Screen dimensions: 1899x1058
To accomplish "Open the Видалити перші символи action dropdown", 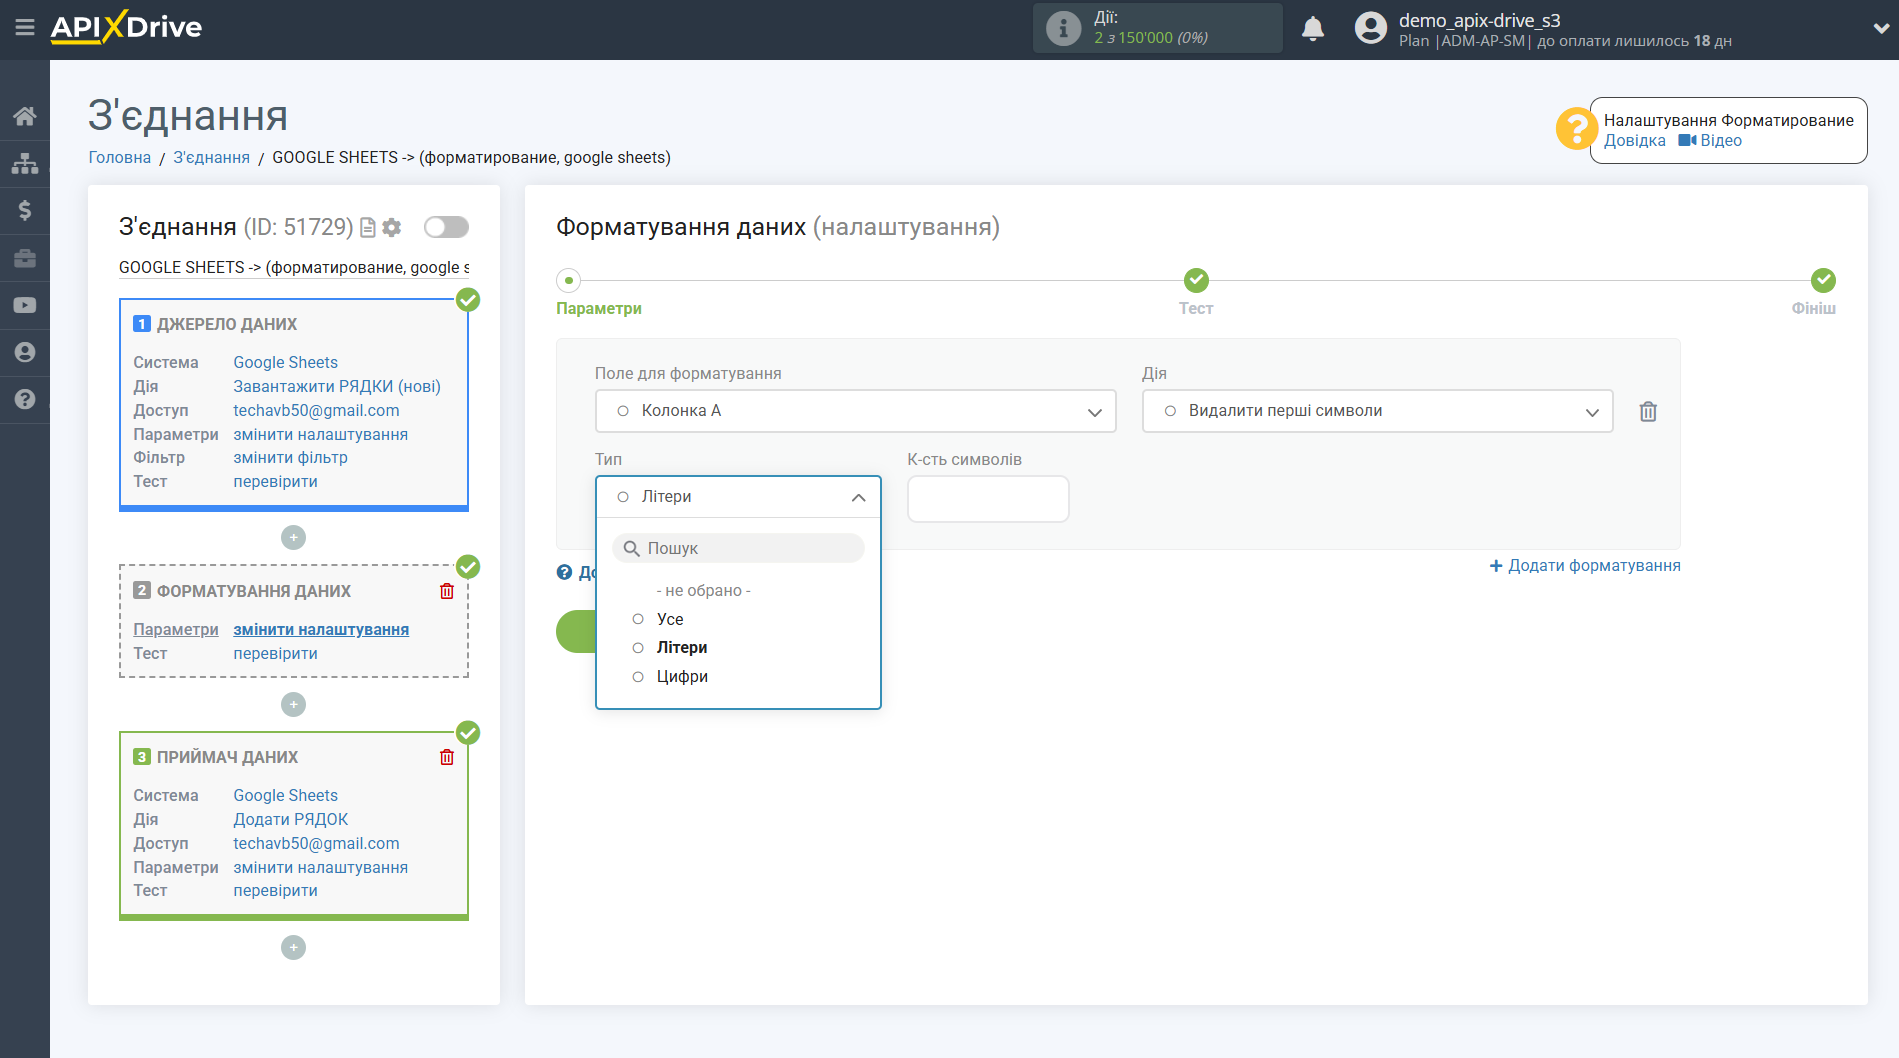I will pyautogui.click(x=1377, y=411).
